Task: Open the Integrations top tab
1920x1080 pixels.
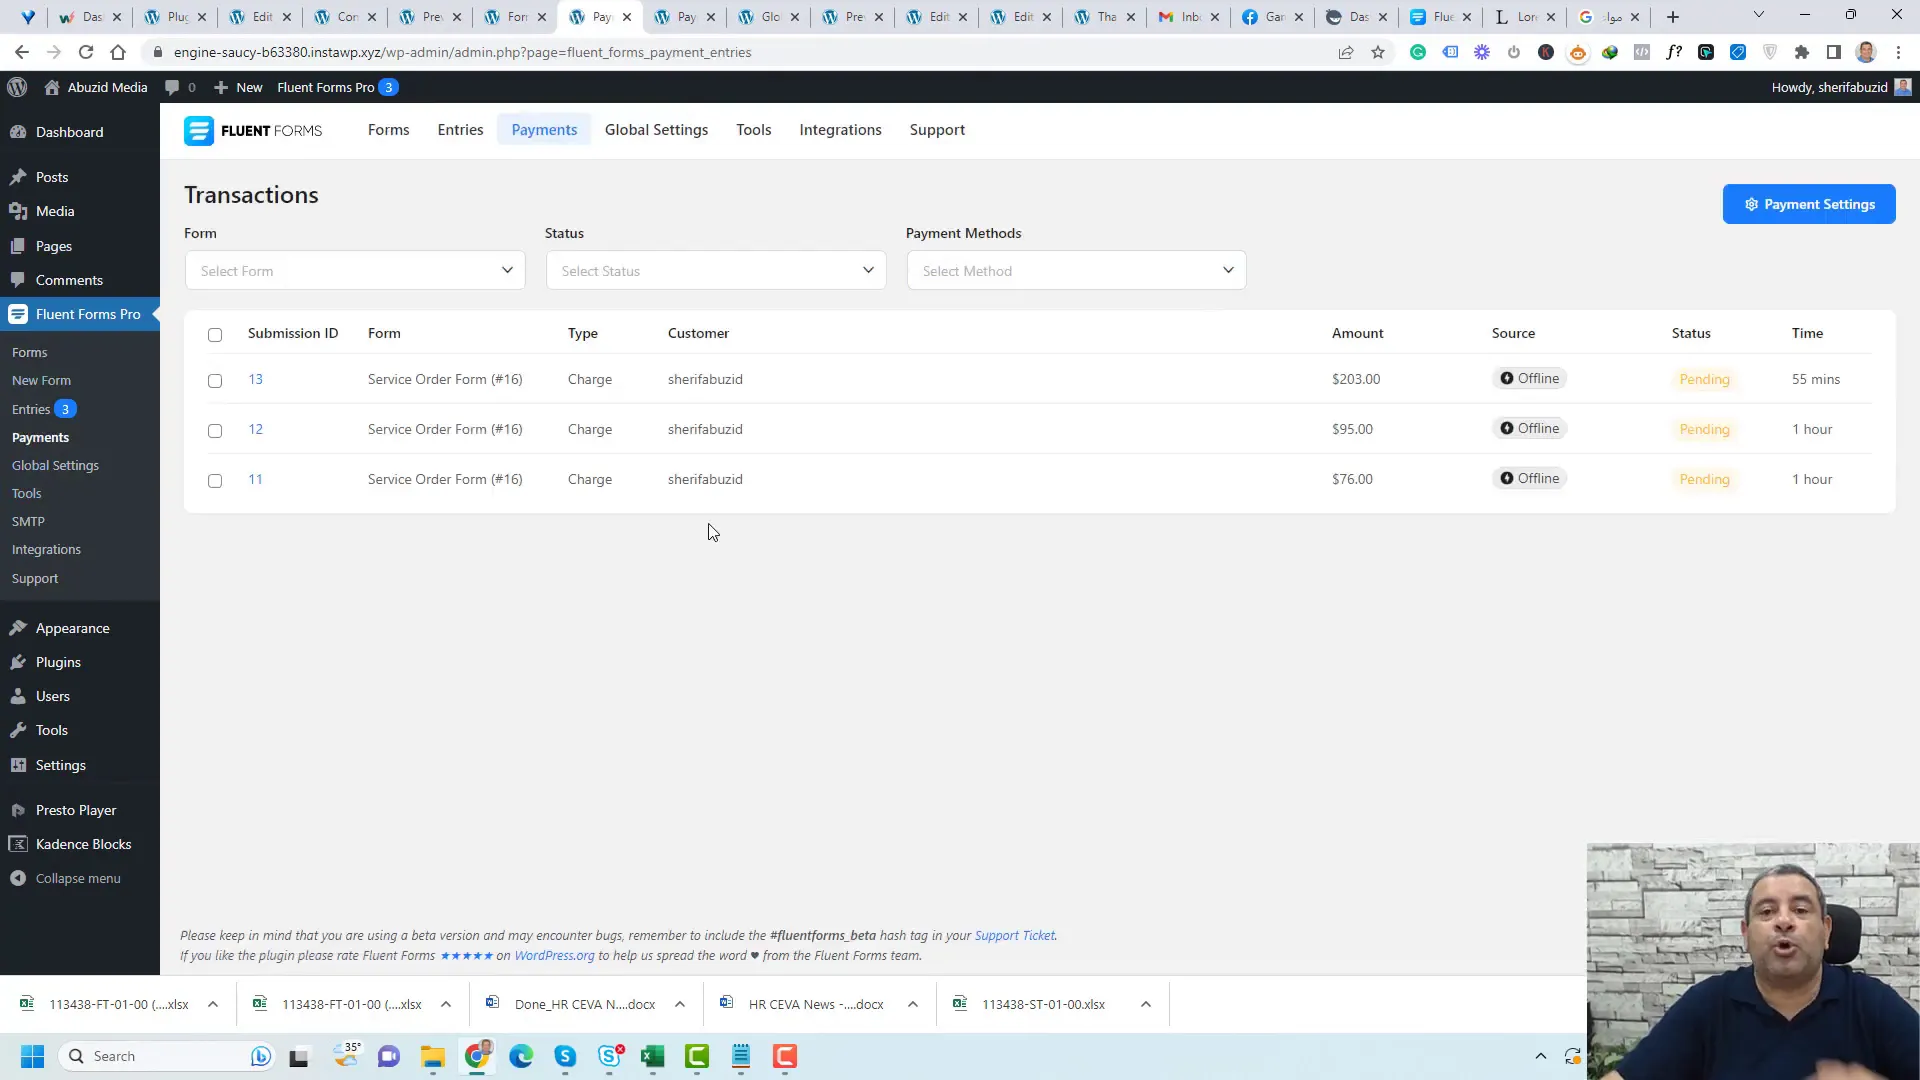Action: [x=840, y=130]
